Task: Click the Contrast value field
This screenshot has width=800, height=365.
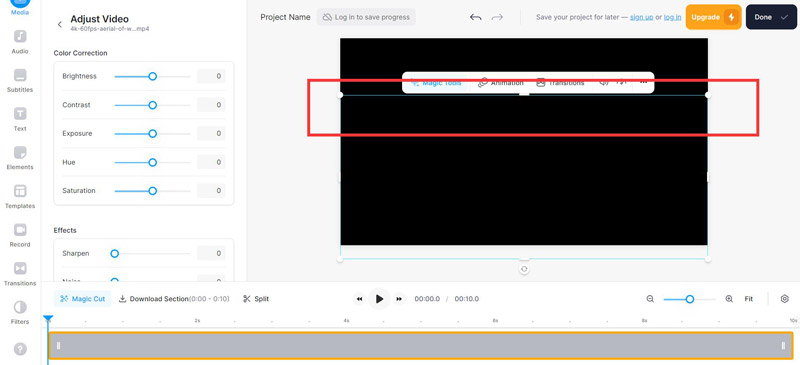Action: tap(211, 105)
